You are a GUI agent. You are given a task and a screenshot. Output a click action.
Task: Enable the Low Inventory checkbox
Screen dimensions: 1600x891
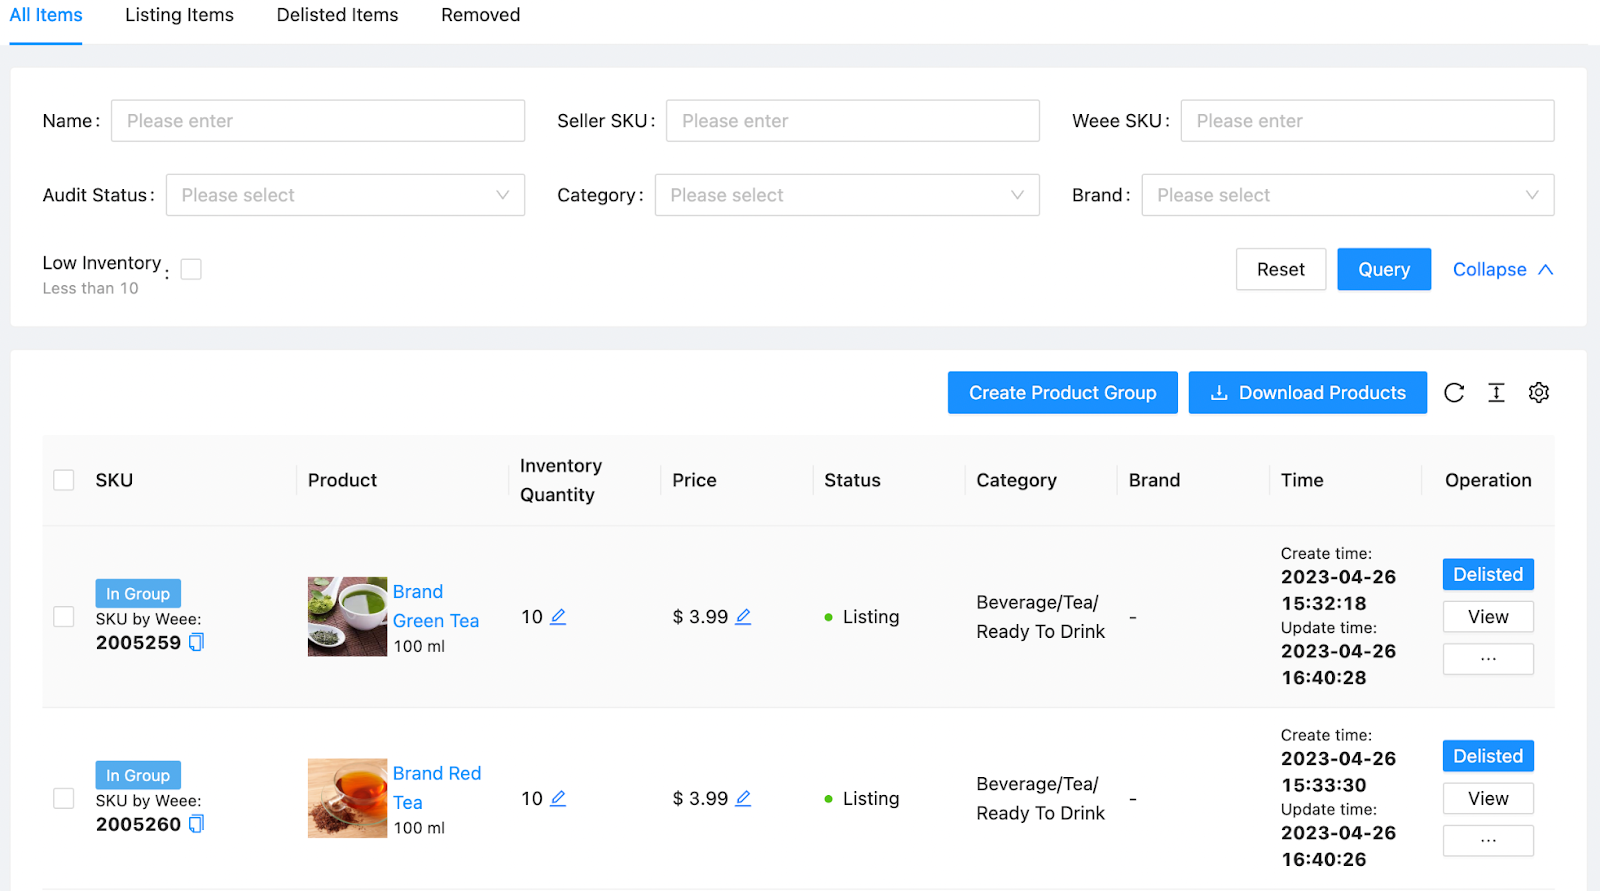click(191, 269)
